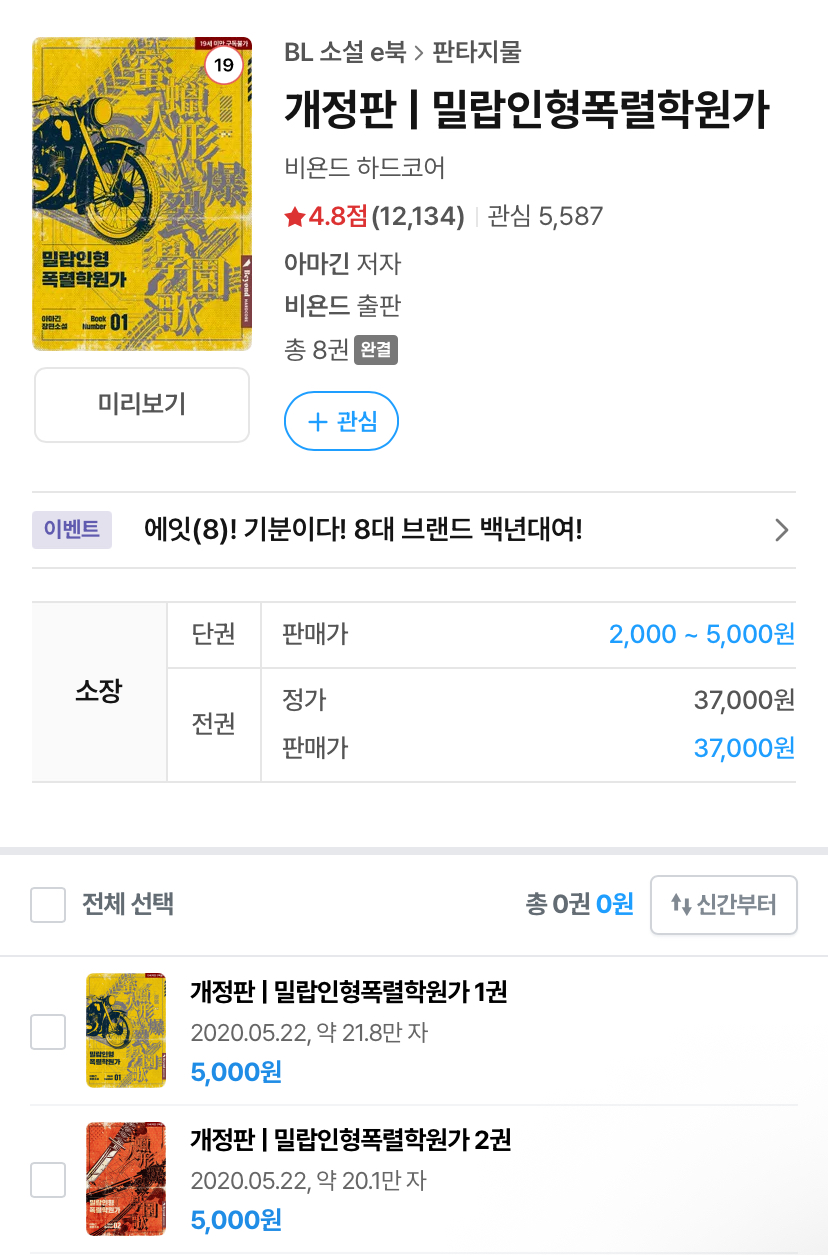Go to BL 소설 e북 category
828x1255 pixels.
[345, 52]
